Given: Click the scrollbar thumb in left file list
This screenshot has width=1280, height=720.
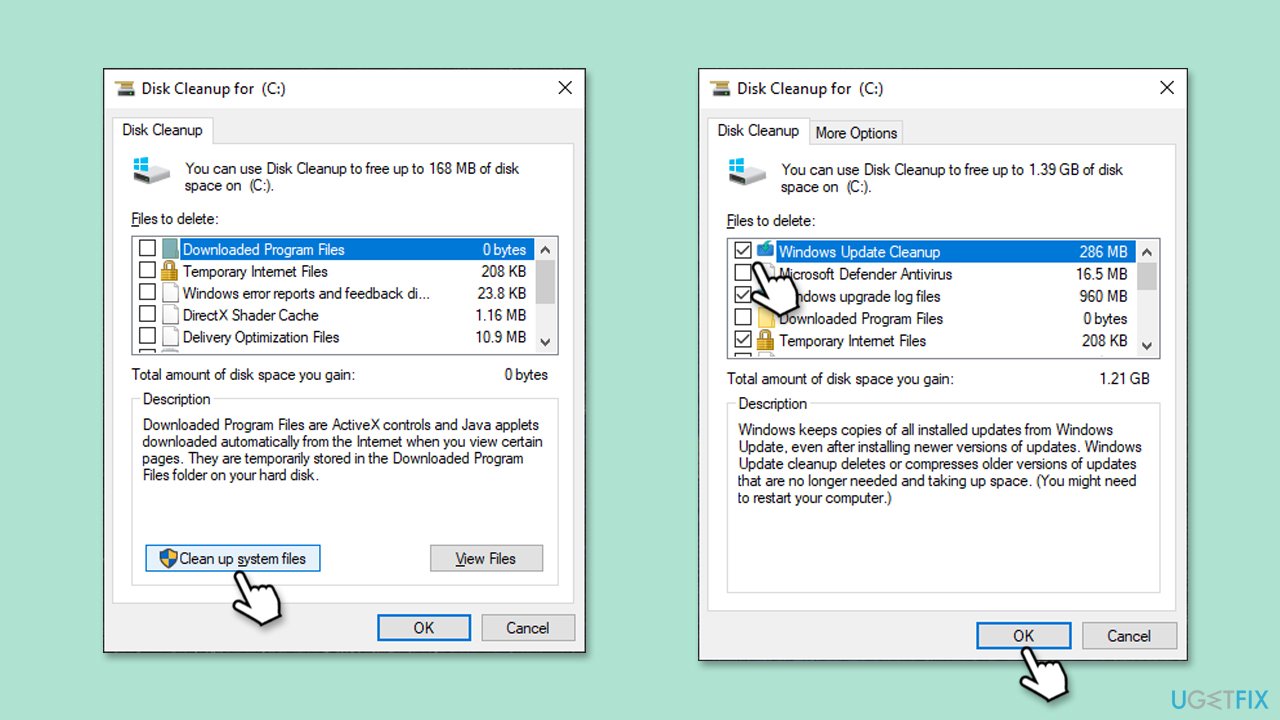Looking at the screenshot, I should pos(545,281).
